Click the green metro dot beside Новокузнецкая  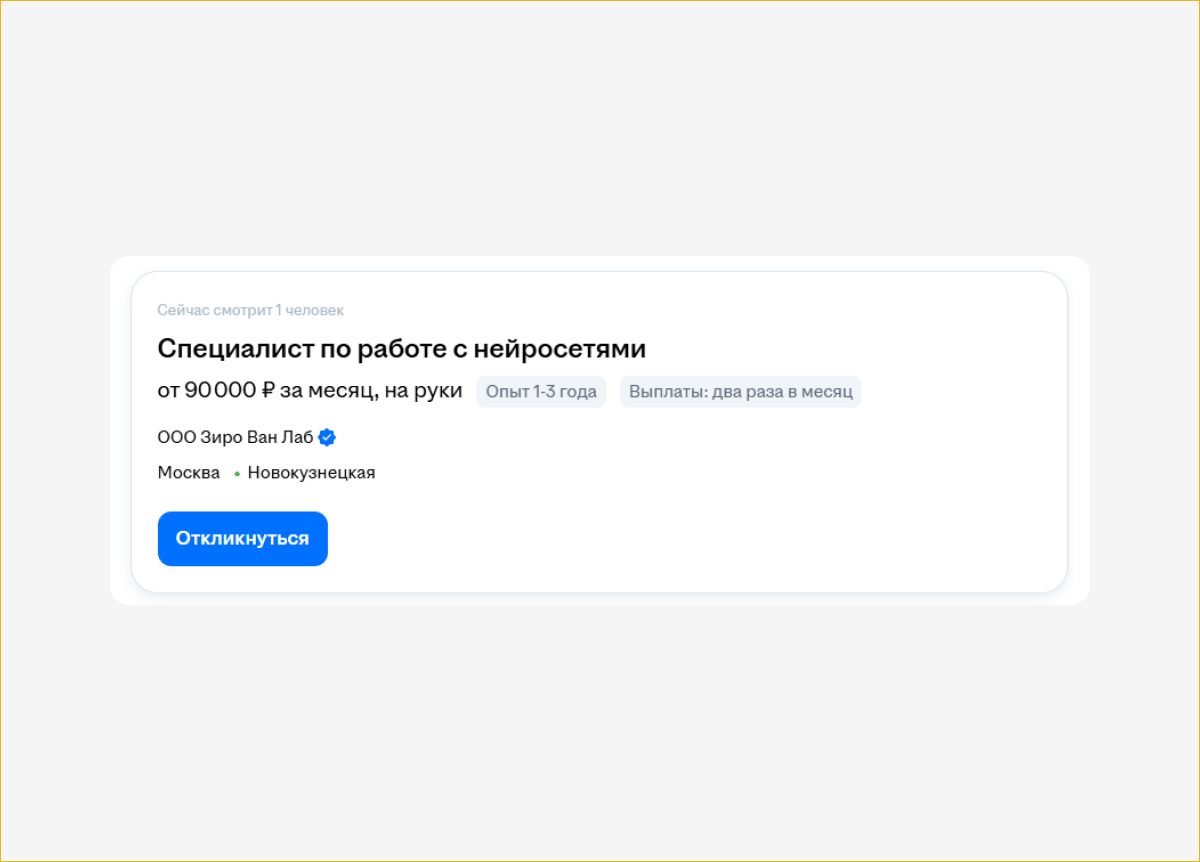pos(237,474)
